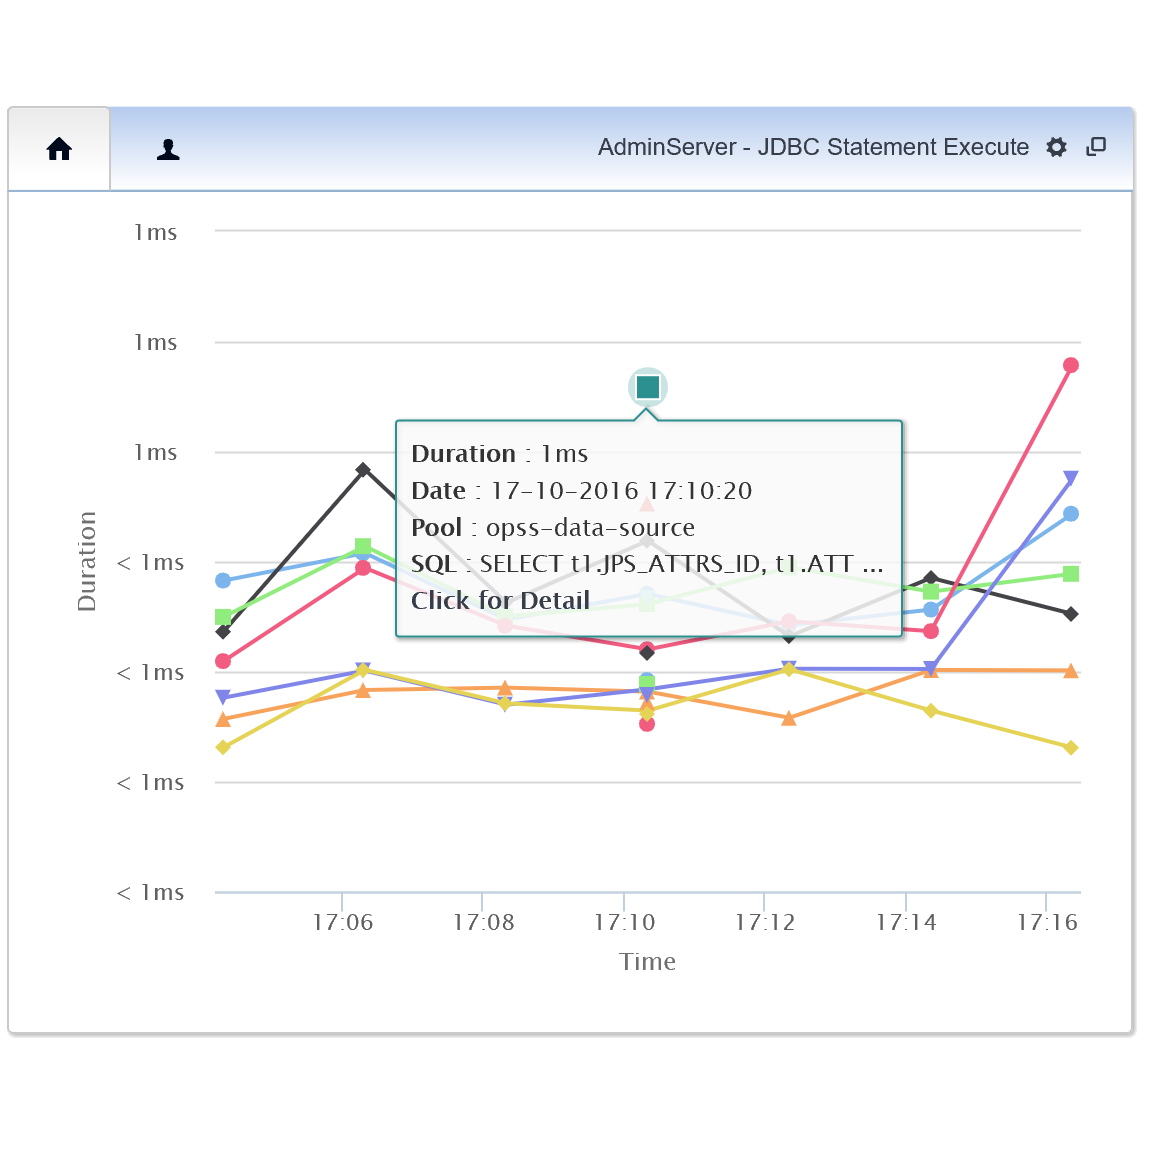The width and height of the screenshot is (1150, 1150).
Task: Click the yellow diamond point near 17:14
Action: (x=931, y=711)
